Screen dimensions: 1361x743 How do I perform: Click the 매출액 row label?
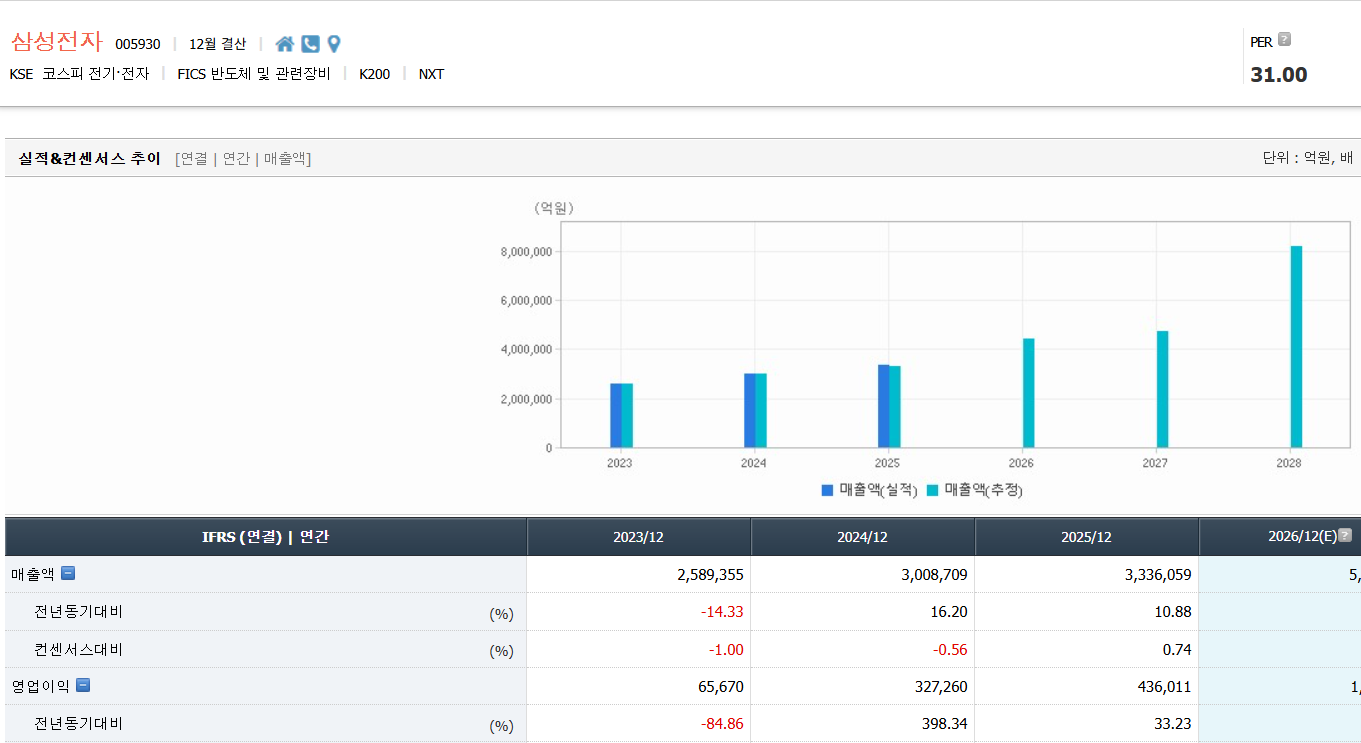coord(33,574)
